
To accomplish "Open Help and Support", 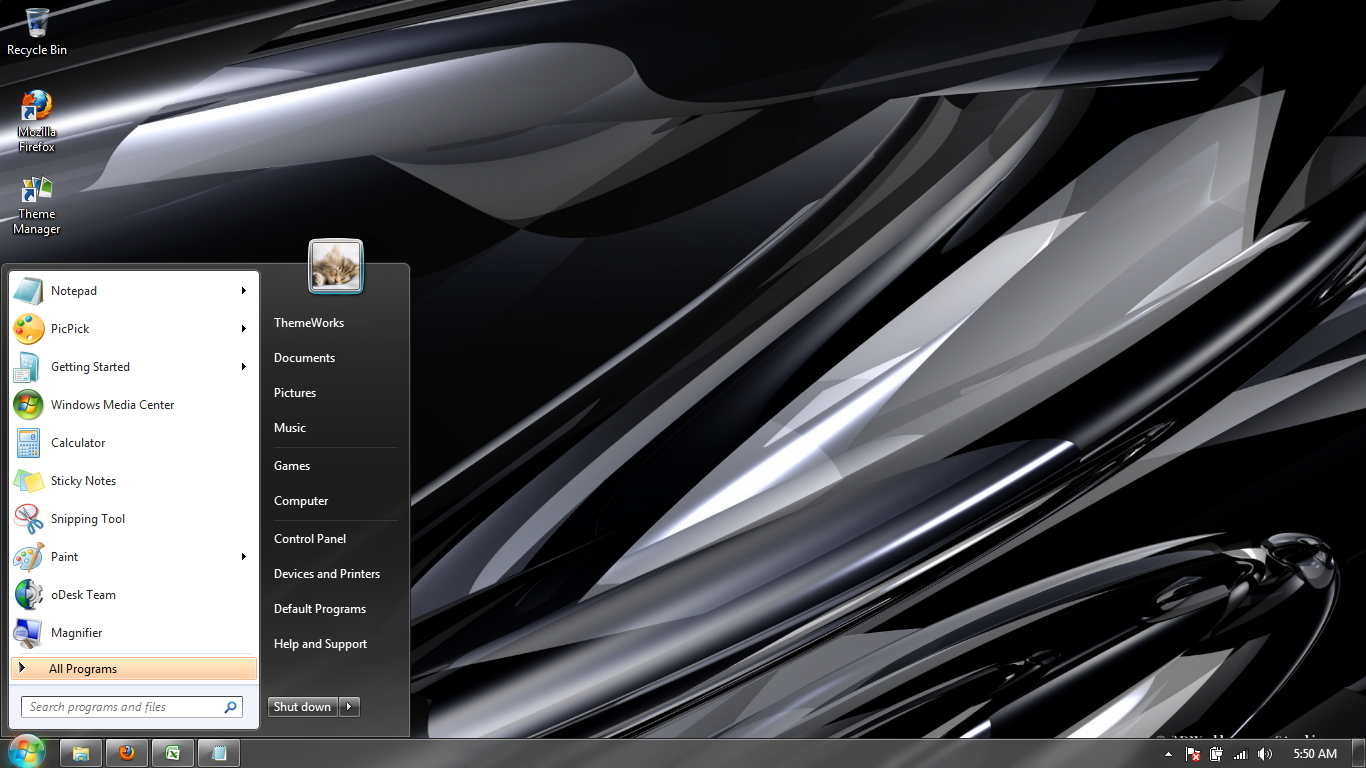I will 321,644.
